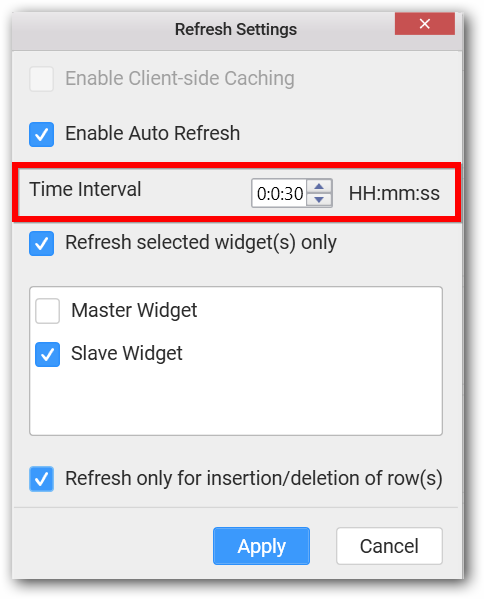The image size is (484, 599).
Task: Click the Time Interval down arrow
Action: 319,199
